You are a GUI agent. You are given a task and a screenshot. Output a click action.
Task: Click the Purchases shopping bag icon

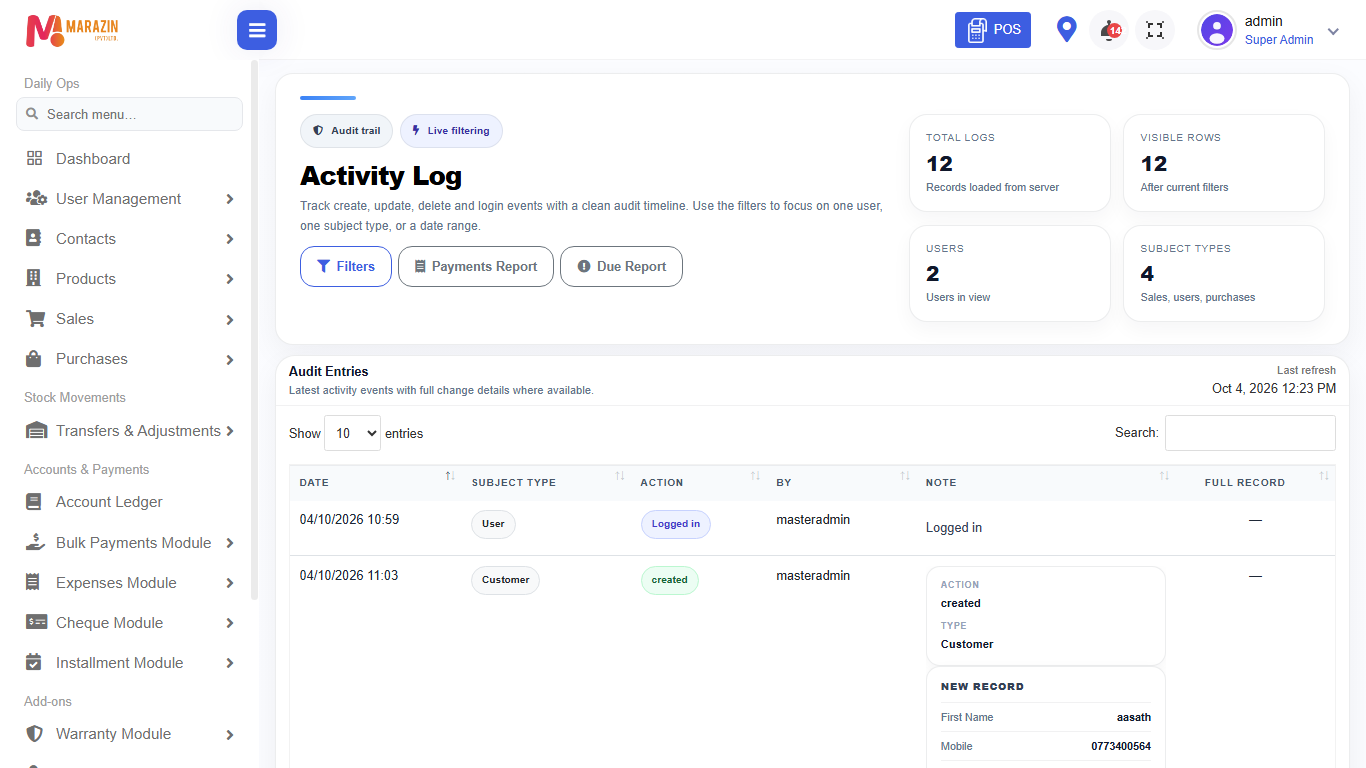coord(34,359)
